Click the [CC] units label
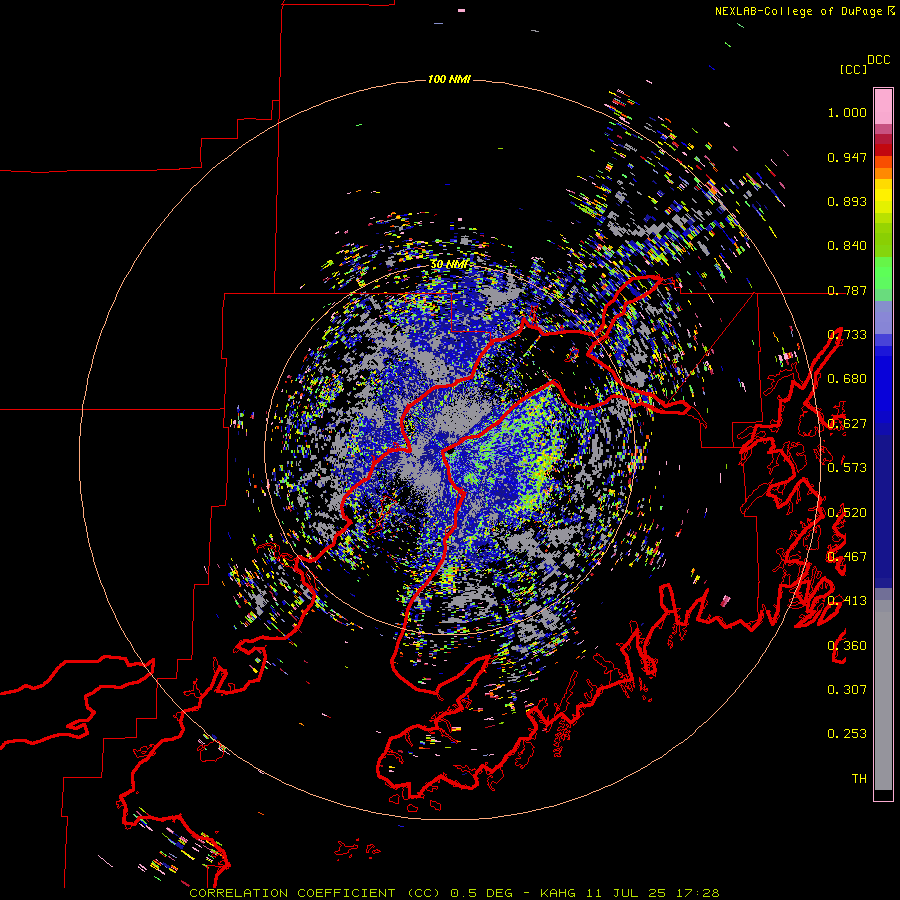 pyautogui.click(x=853, y=69)
